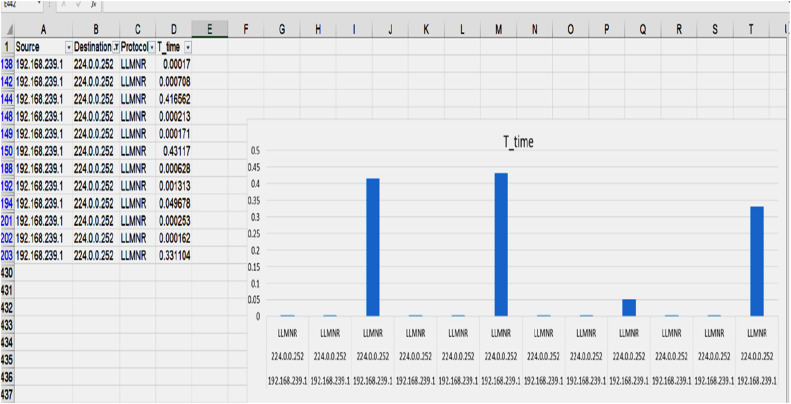Select row header 194

coord(8,203)
